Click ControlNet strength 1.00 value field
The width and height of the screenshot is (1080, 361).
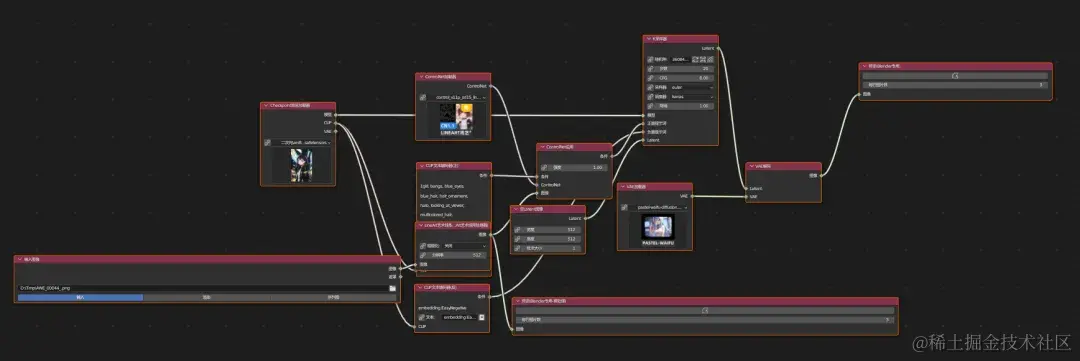579,167
